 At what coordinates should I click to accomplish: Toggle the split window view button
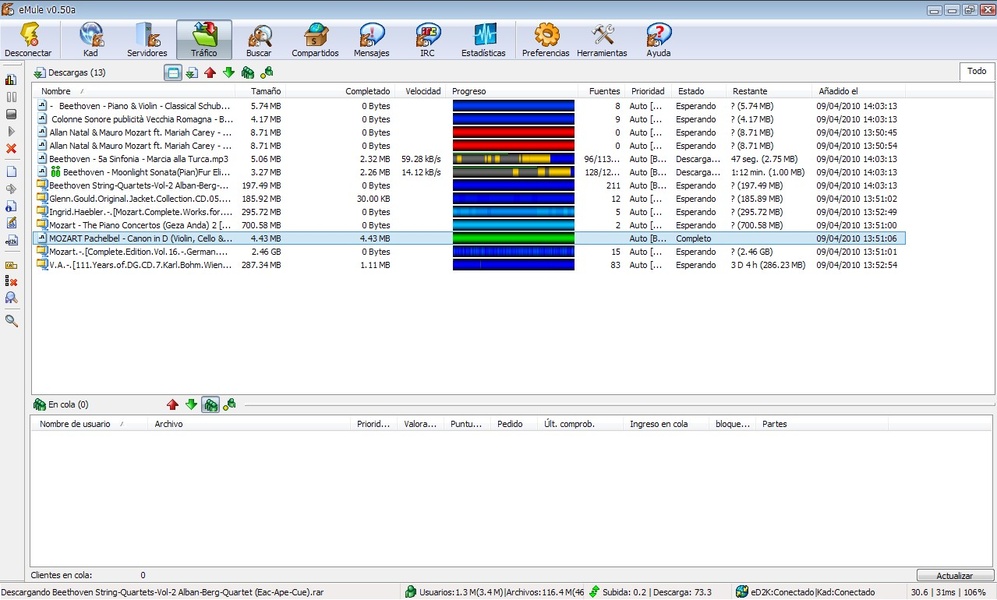(x=172, y=73)
